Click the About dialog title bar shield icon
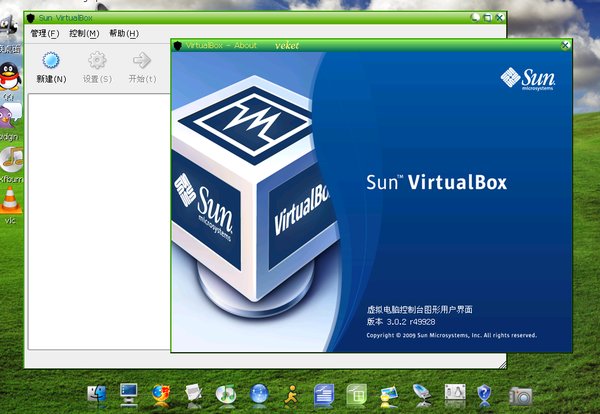This screenshot has height=414, width=600. 178,46
